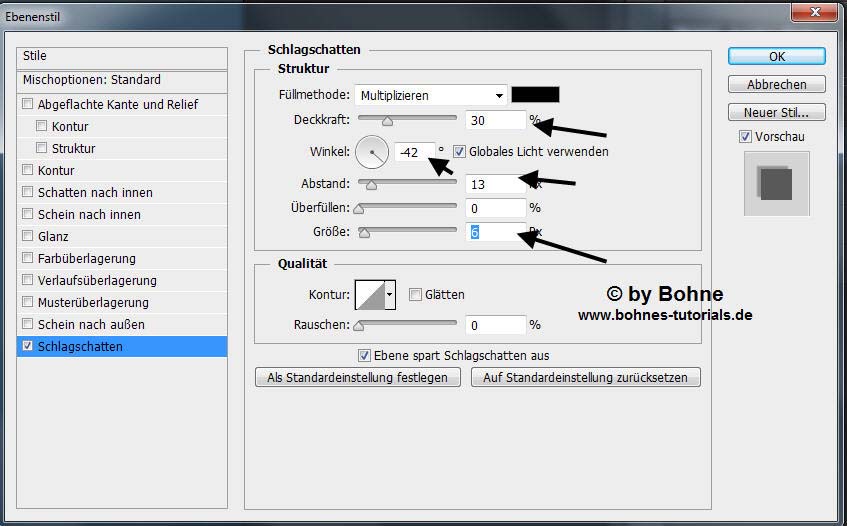Close the Ebenenstil dialog window
Image resolution: width=847 pixels, height=526 pixels.
point(813,11)
